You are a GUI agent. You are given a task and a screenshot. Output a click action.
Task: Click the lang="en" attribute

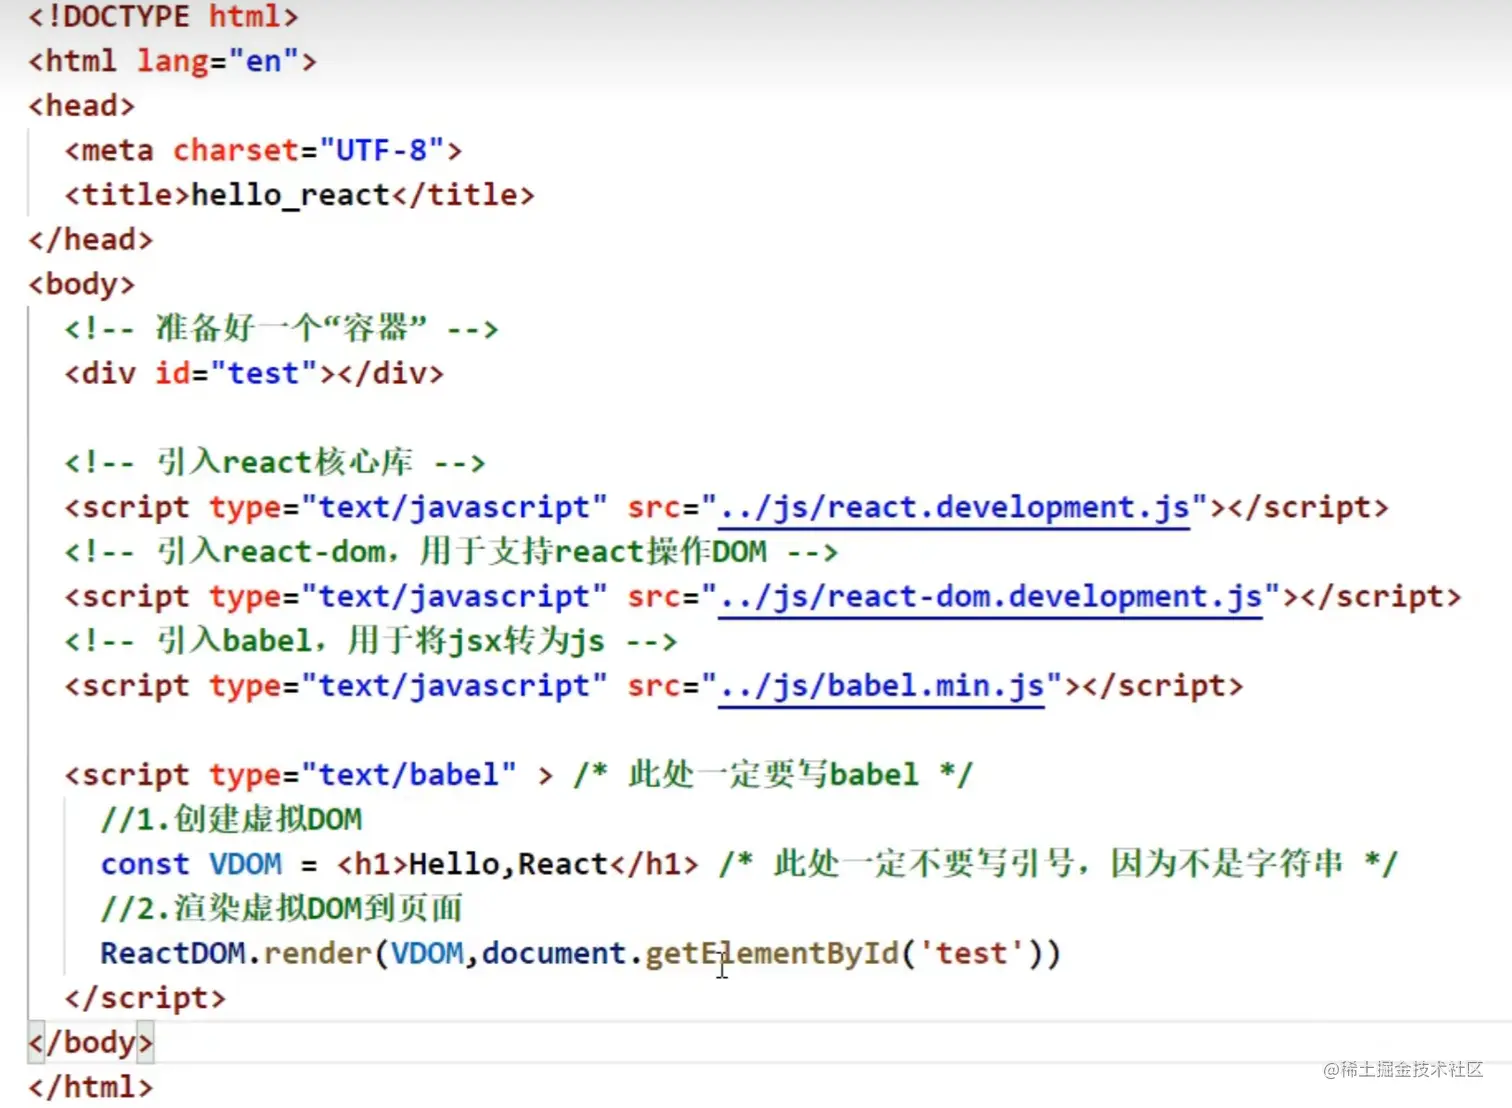pyautogui.click(x=217, y=62)
